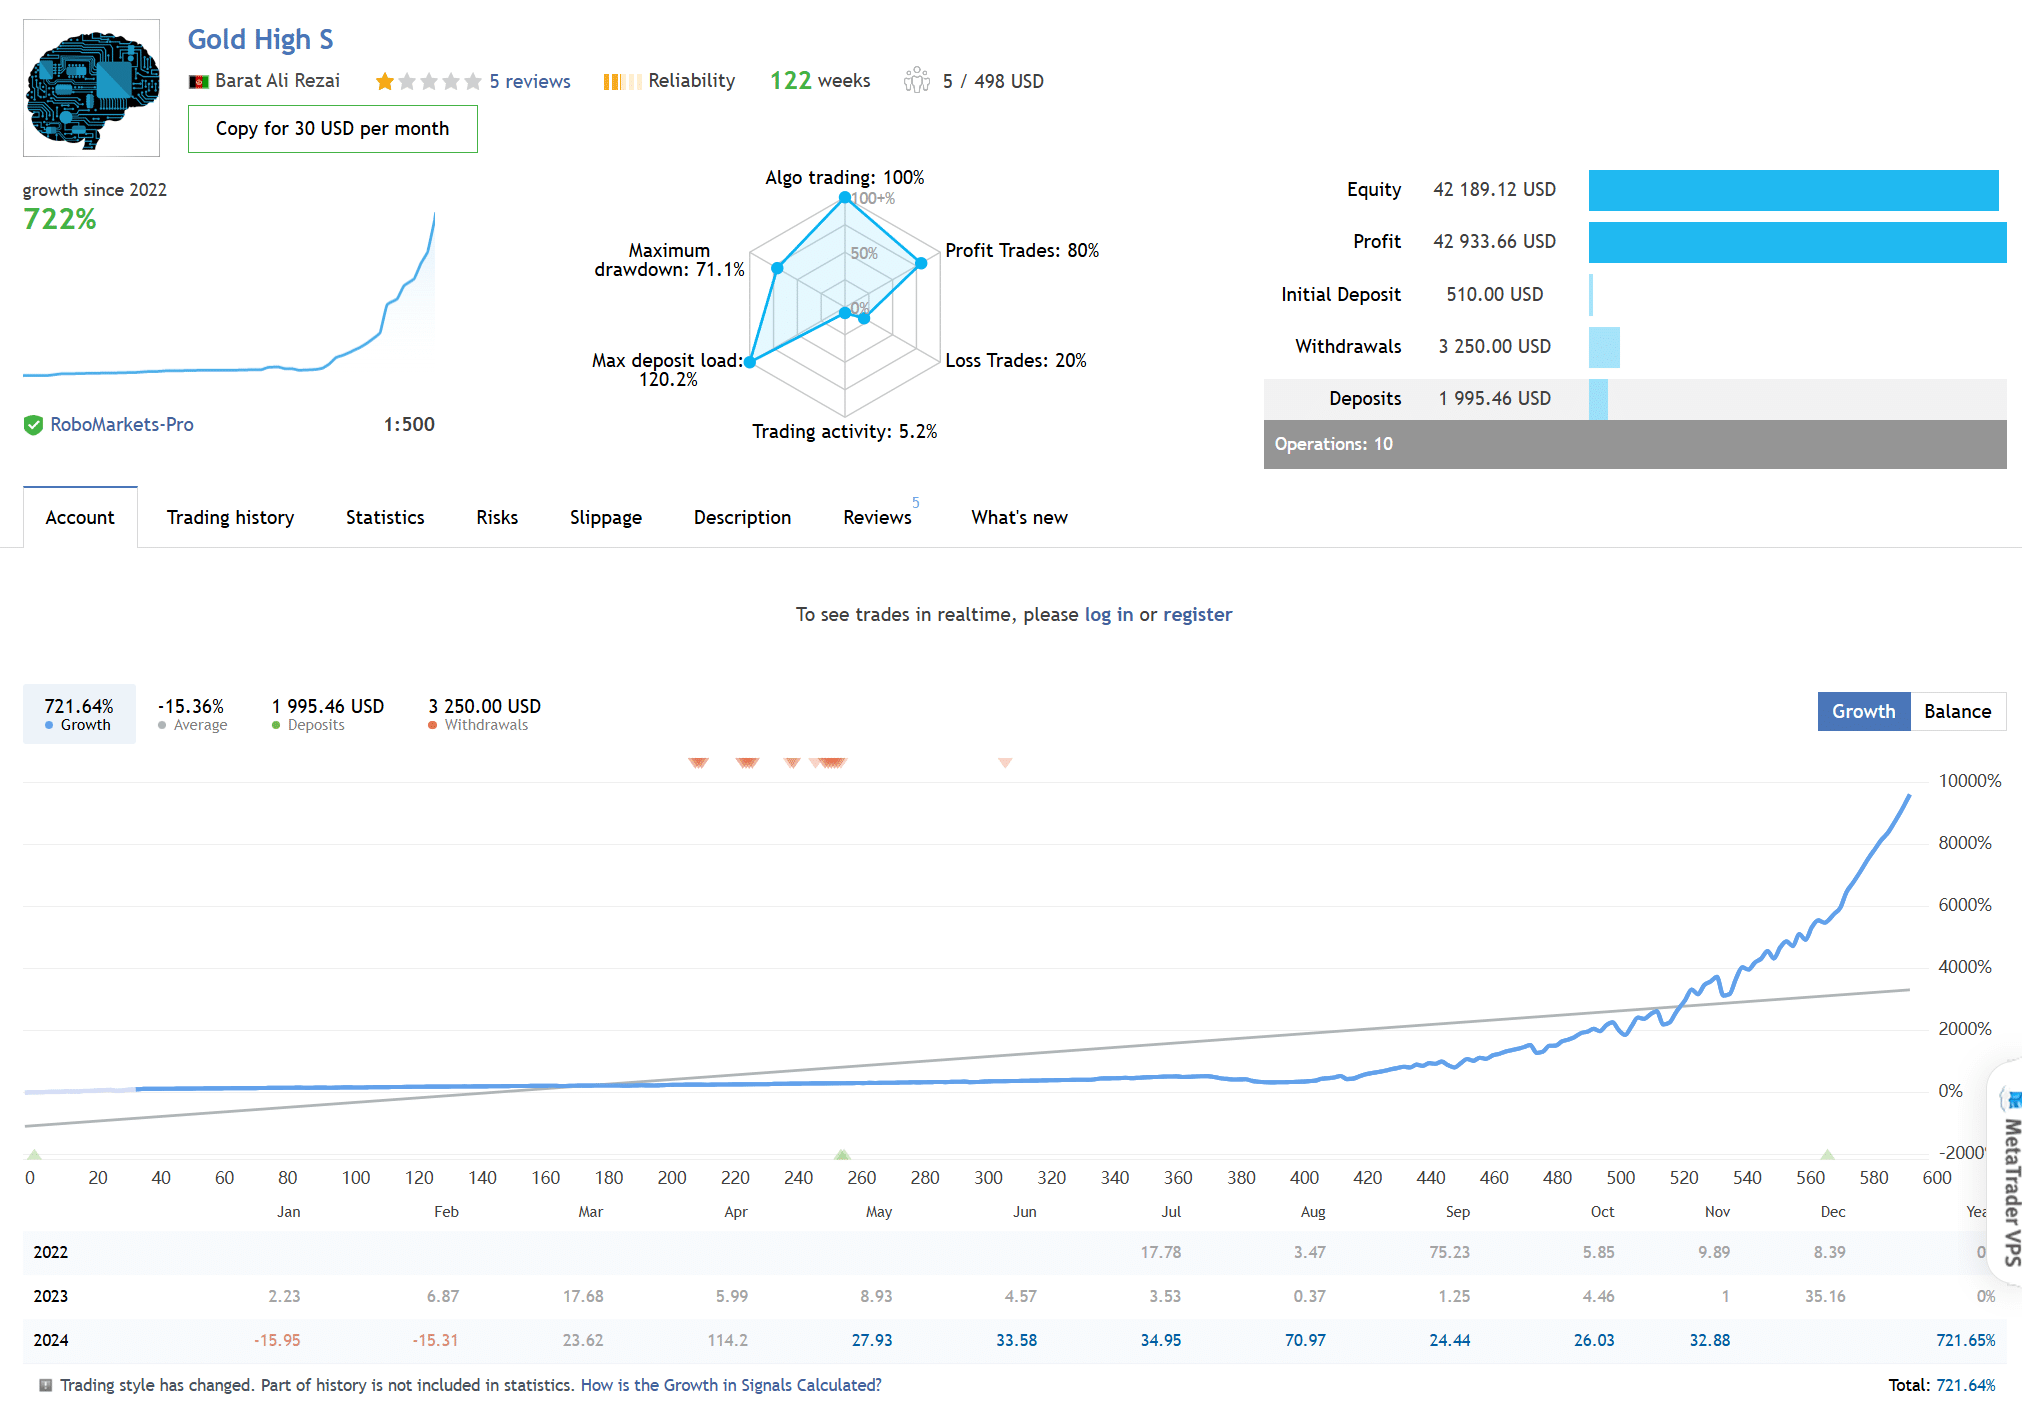The height and width of the screenshot is (1404, 2022).
Task: Click Copy for 30 USD per month
Action: click(x=332, y=129)
